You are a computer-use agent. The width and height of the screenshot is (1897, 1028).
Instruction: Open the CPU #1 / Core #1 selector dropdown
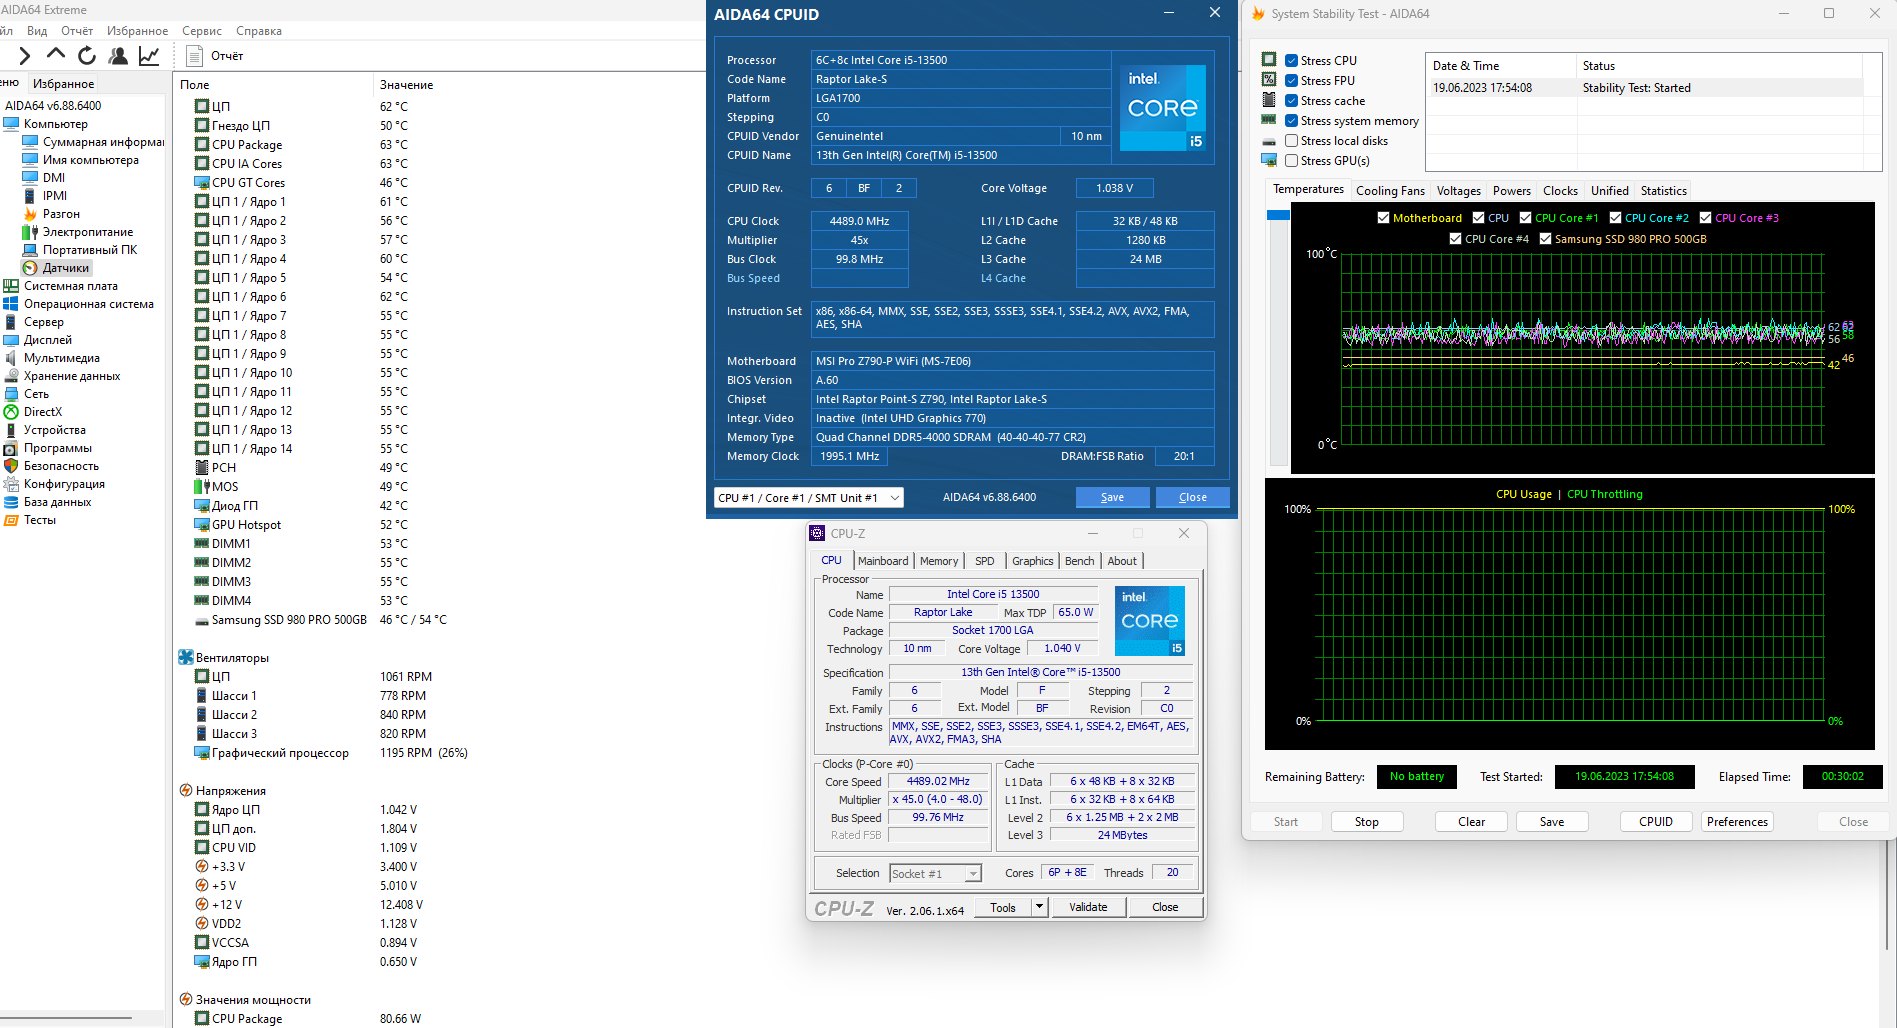tap(809, 497)
